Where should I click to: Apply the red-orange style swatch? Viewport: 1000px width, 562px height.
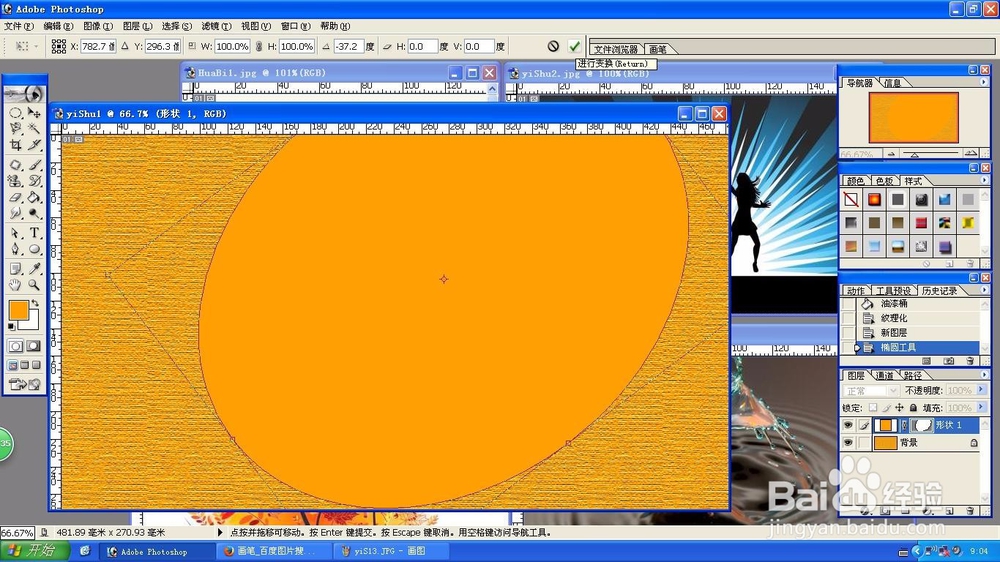click(x=874, y=200)
